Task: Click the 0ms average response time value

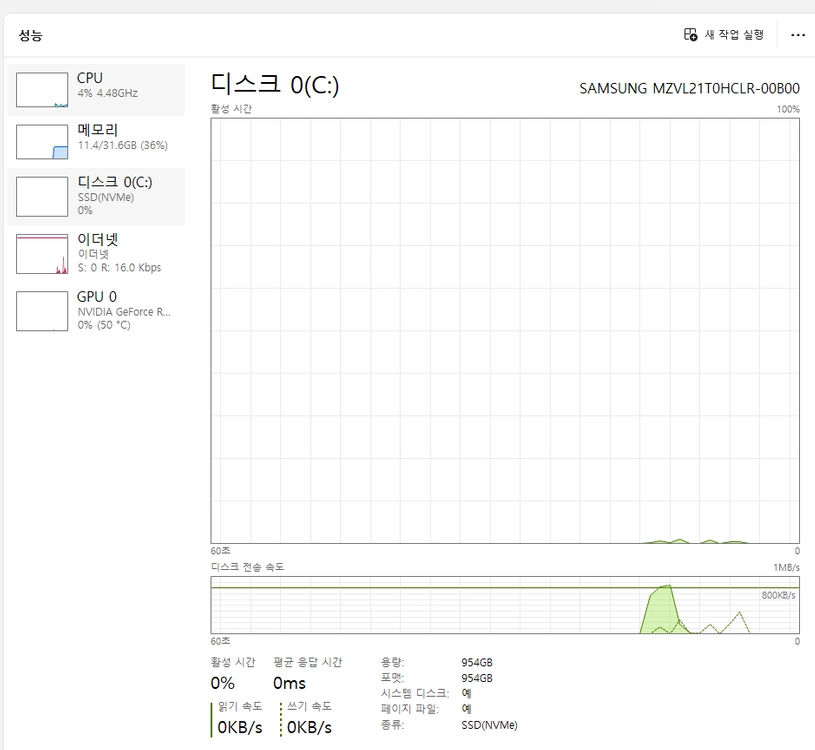Action: [x=290, y=683]
